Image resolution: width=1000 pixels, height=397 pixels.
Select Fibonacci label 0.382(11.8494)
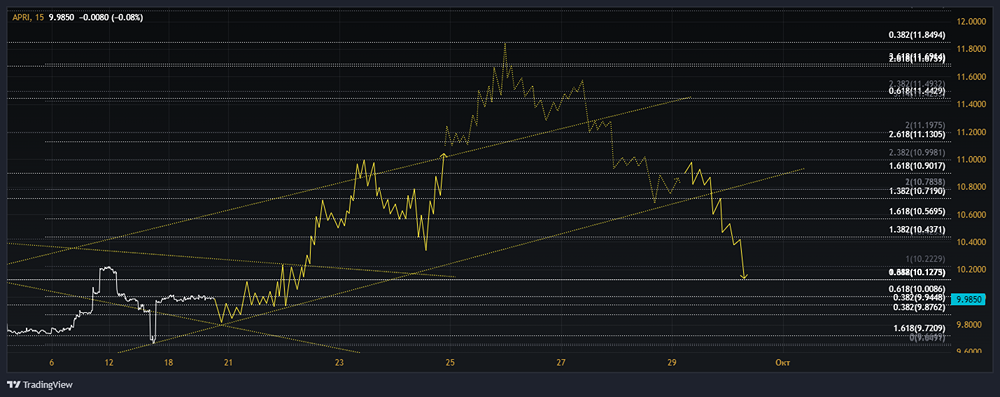pyautogui.click(x=916, y=36)
